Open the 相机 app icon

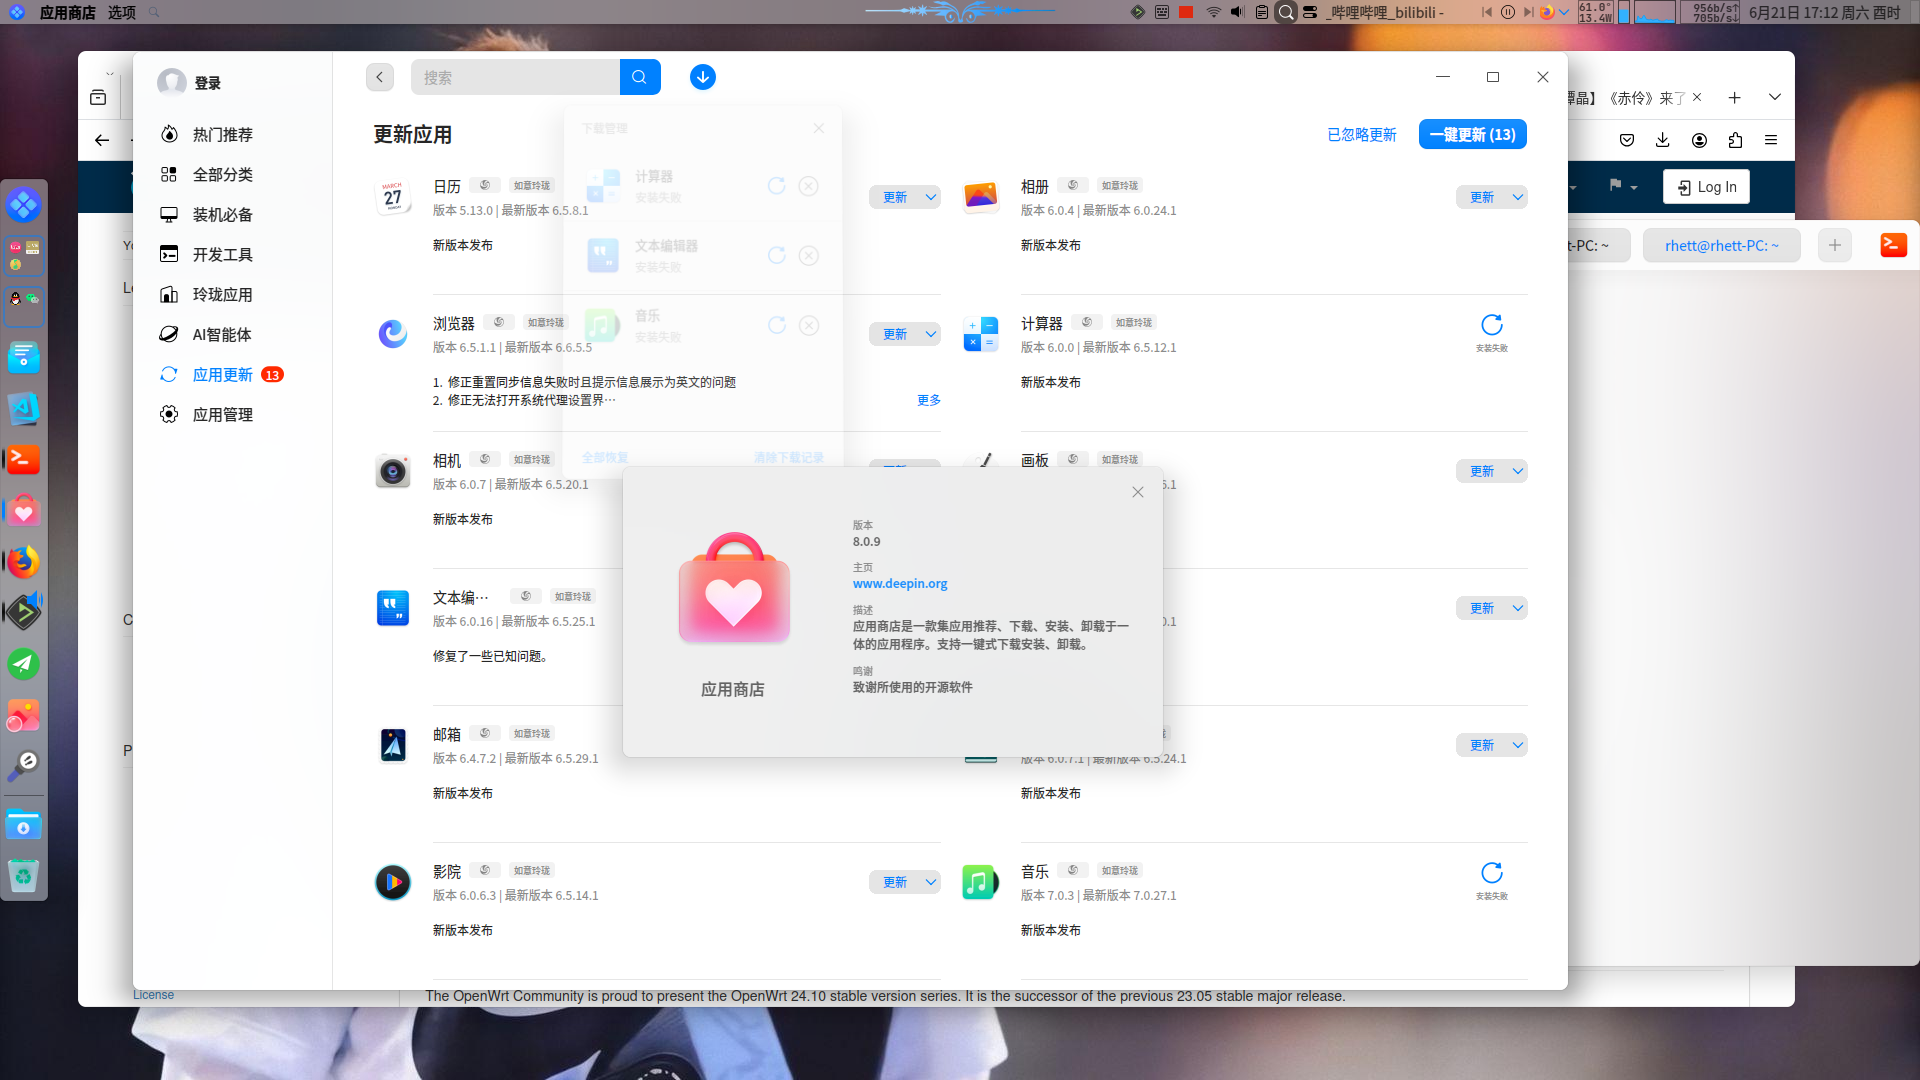click(393, 471)
